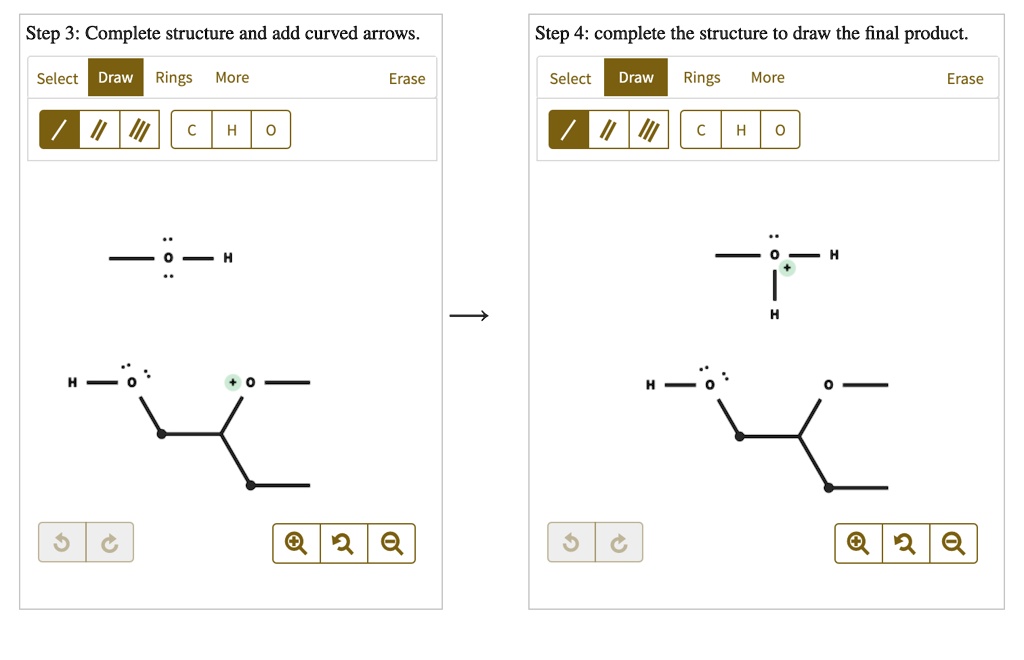Screen dimensions: 1024x660
Task: Choose oxygen atom O in Step 4
Action: tap(780, 129)
